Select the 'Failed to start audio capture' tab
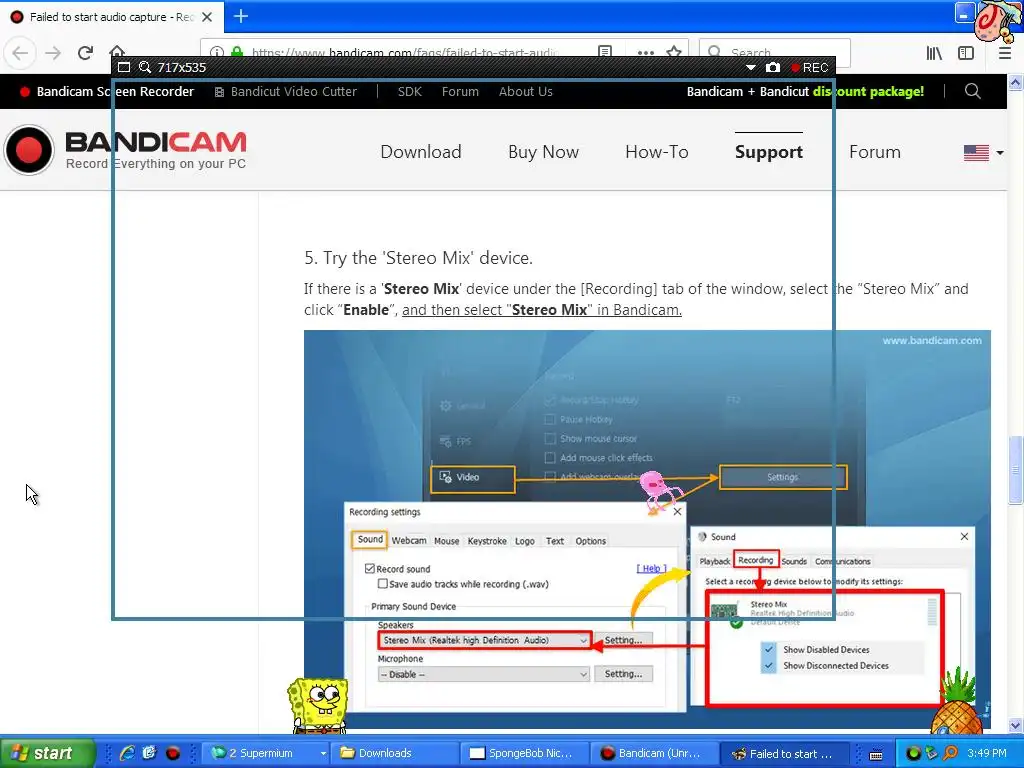 (112, 17)
